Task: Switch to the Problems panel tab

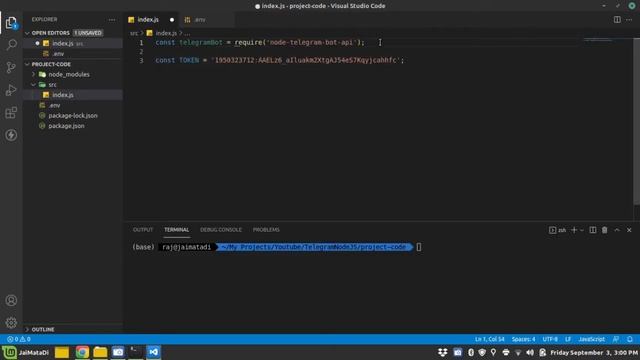Action: (266, 230)
